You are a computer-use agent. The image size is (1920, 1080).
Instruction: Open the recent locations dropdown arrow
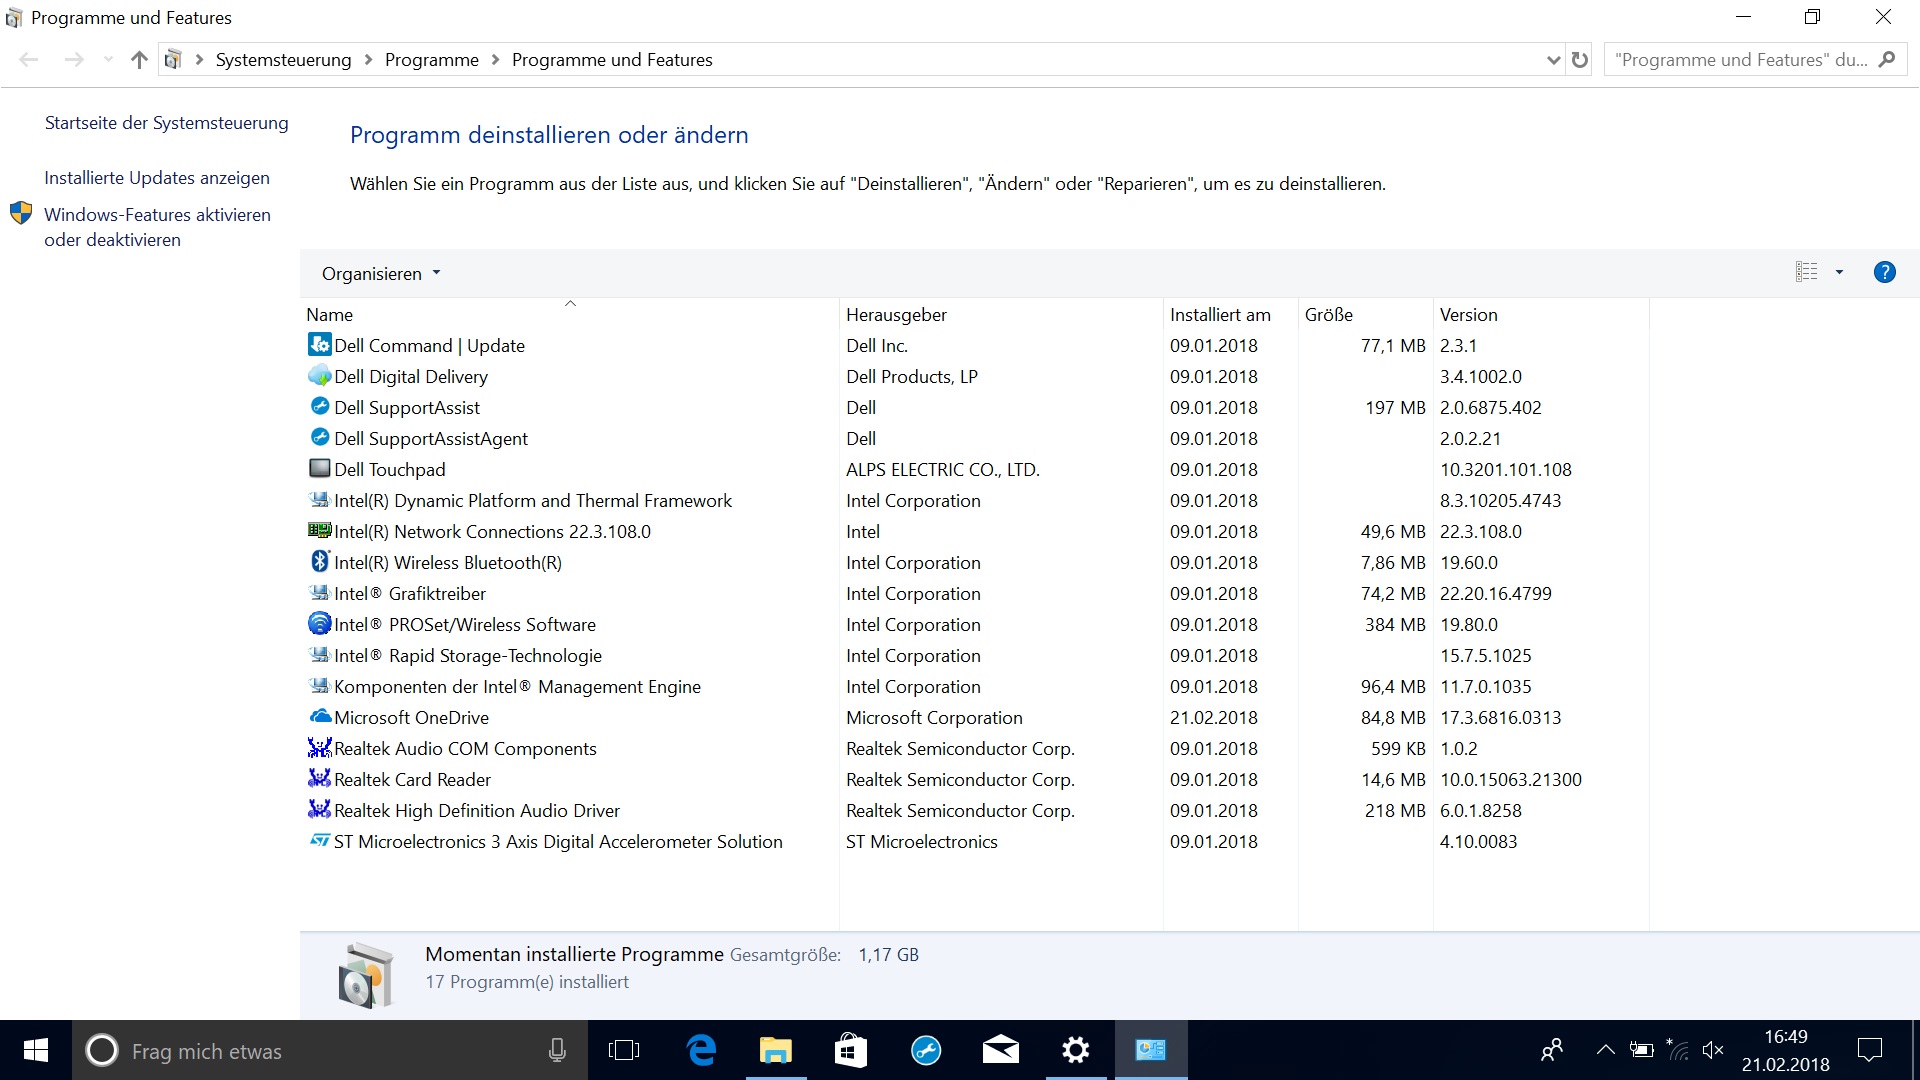click(108, 60)
